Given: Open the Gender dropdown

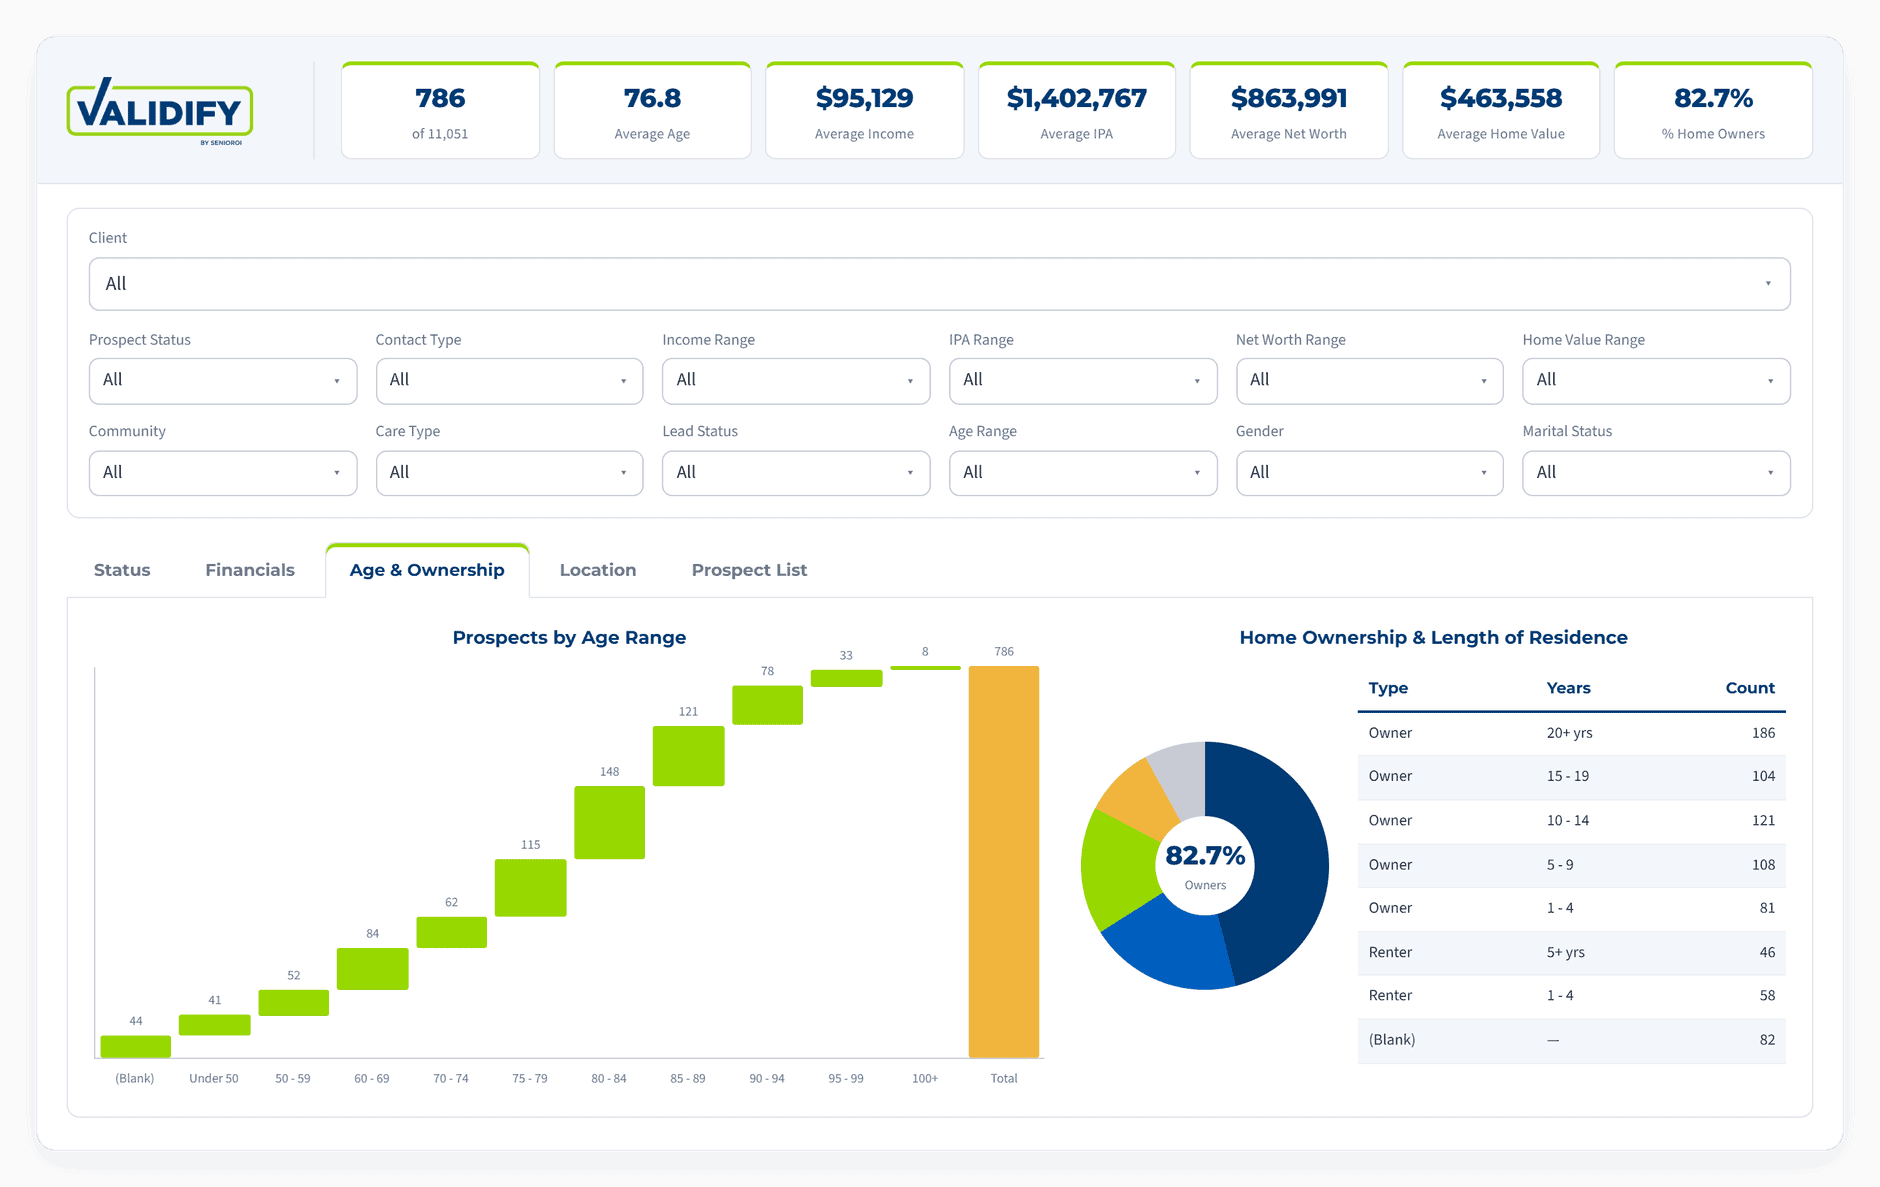Looking at the screenshot, I should [x=1369, y=473].
